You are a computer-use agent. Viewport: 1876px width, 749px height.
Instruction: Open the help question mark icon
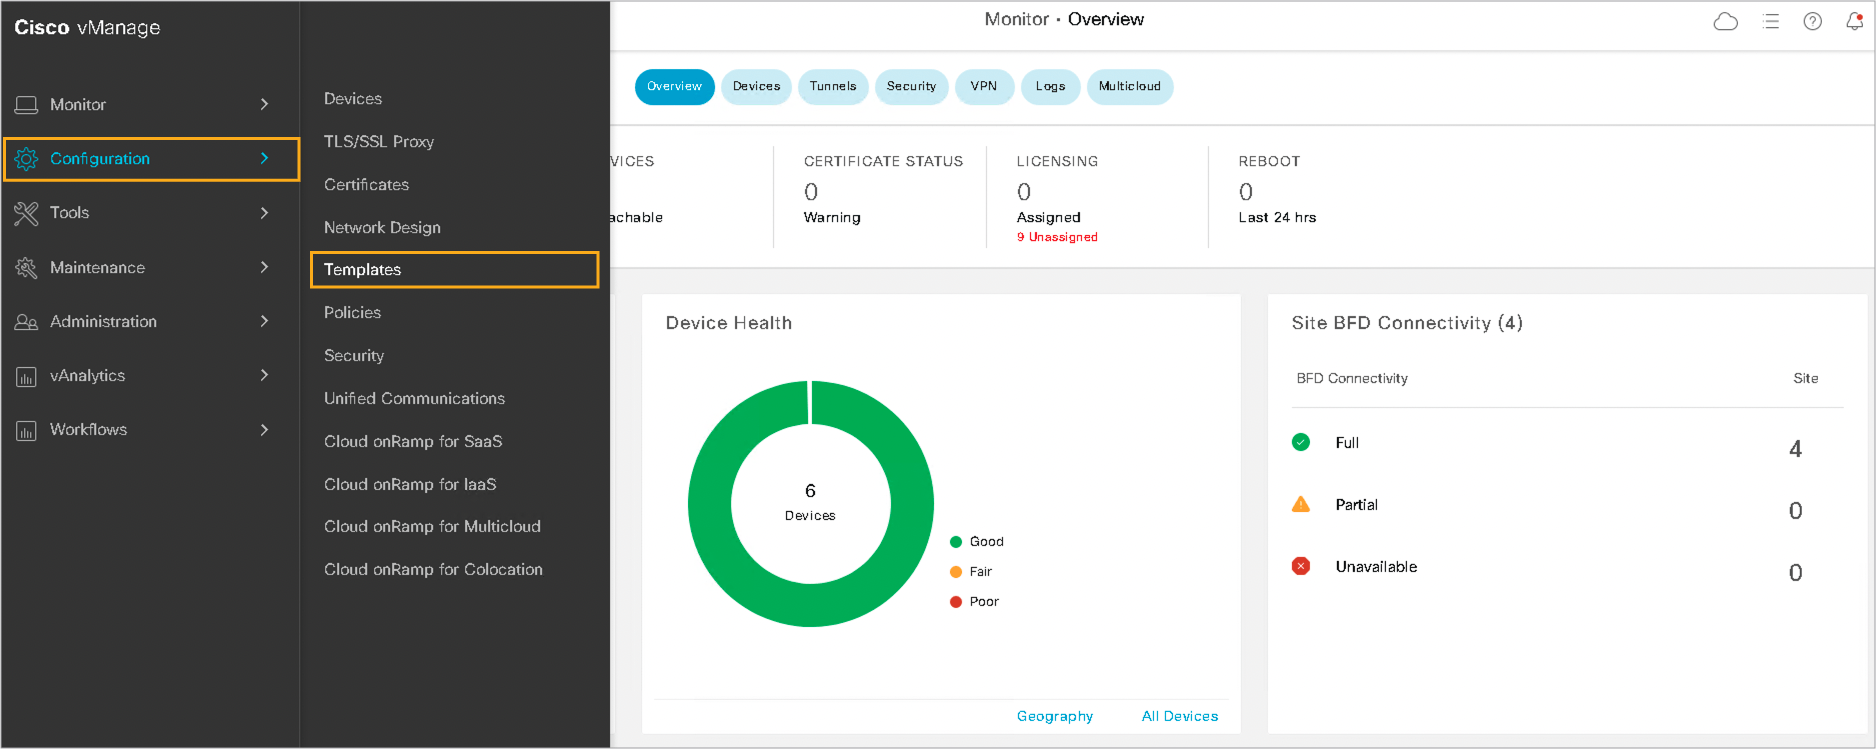[x=1812, y=21]
